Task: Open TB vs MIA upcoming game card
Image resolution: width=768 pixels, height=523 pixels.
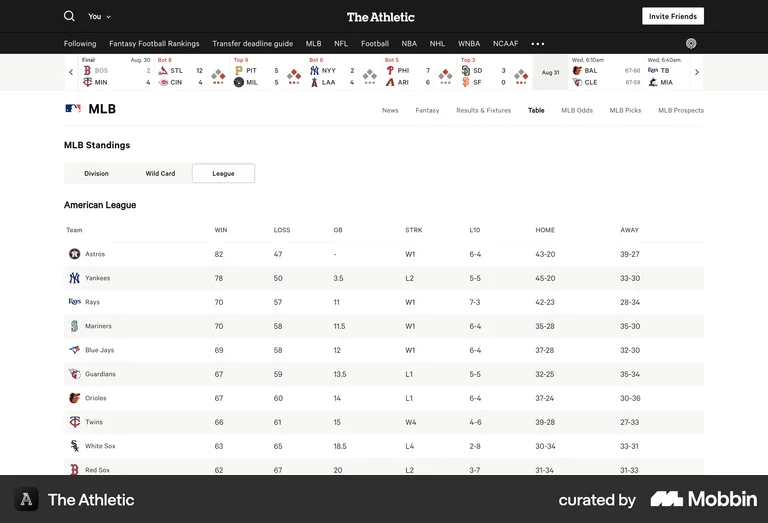Action: [668, 72]
